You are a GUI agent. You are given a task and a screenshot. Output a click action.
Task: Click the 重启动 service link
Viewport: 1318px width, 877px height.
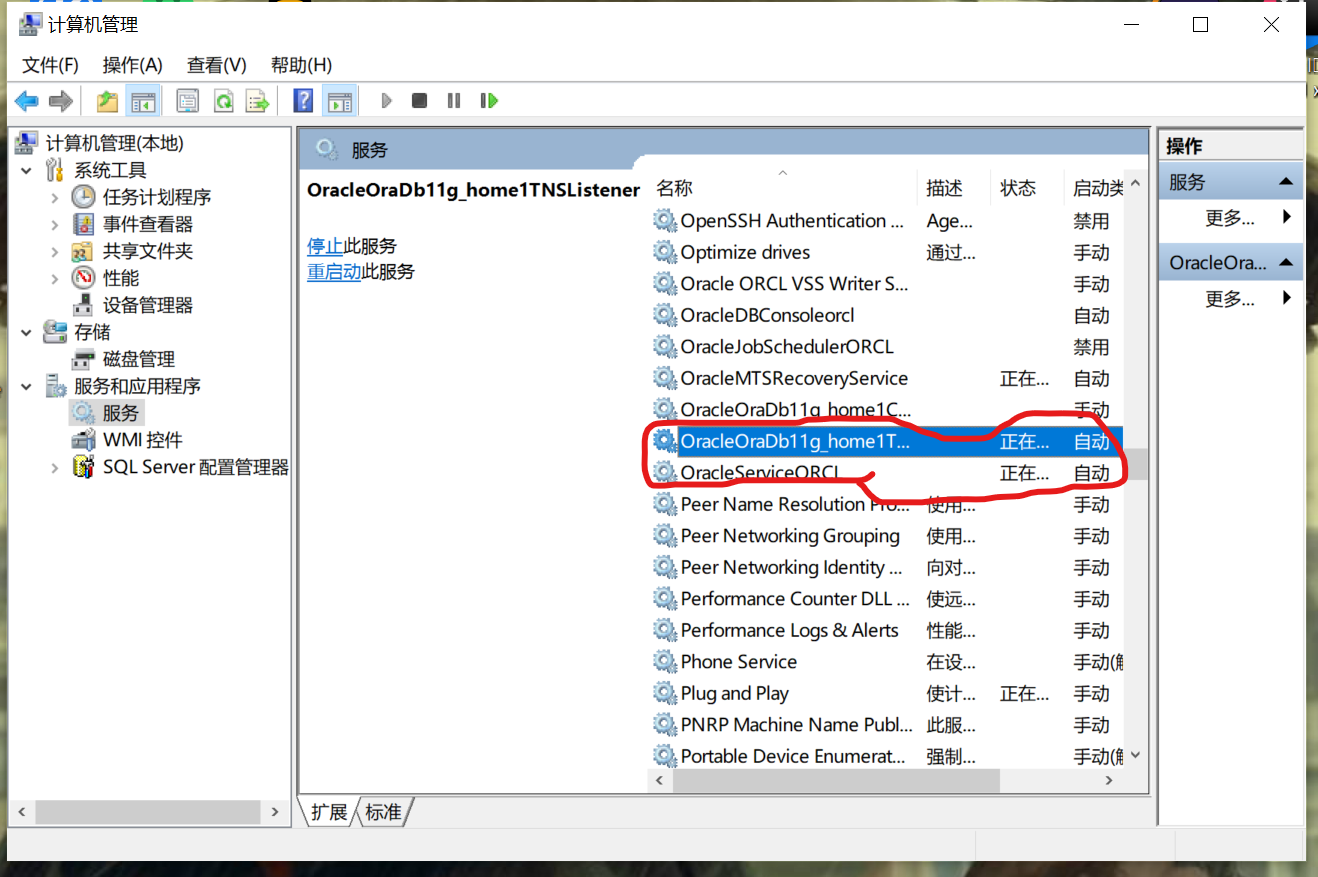tap(334, 272)
